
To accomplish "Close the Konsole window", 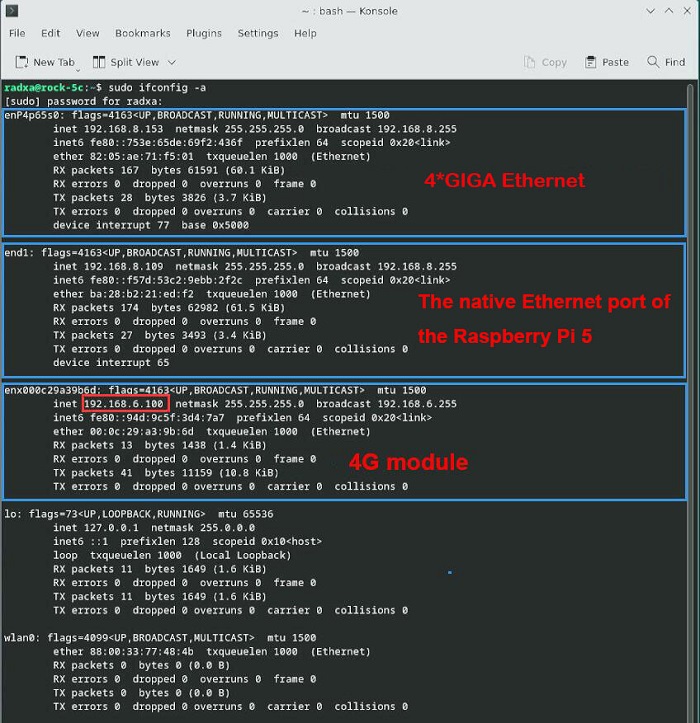I will click(x=687, y=11).
